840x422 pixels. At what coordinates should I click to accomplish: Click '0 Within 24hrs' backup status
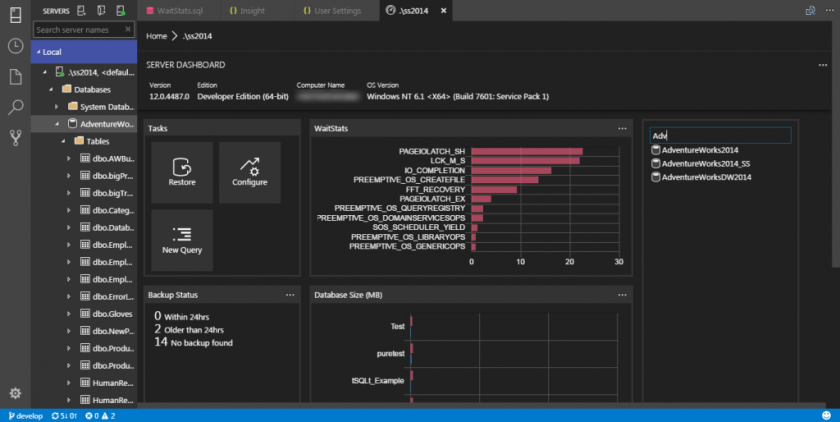point(182,316)
